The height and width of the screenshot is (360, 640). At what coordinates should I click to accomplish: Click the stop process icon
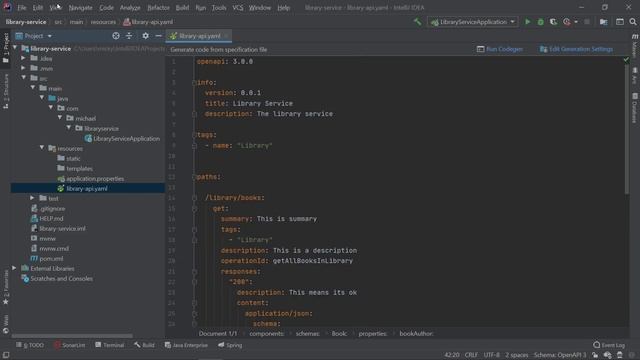click(587, 22)
